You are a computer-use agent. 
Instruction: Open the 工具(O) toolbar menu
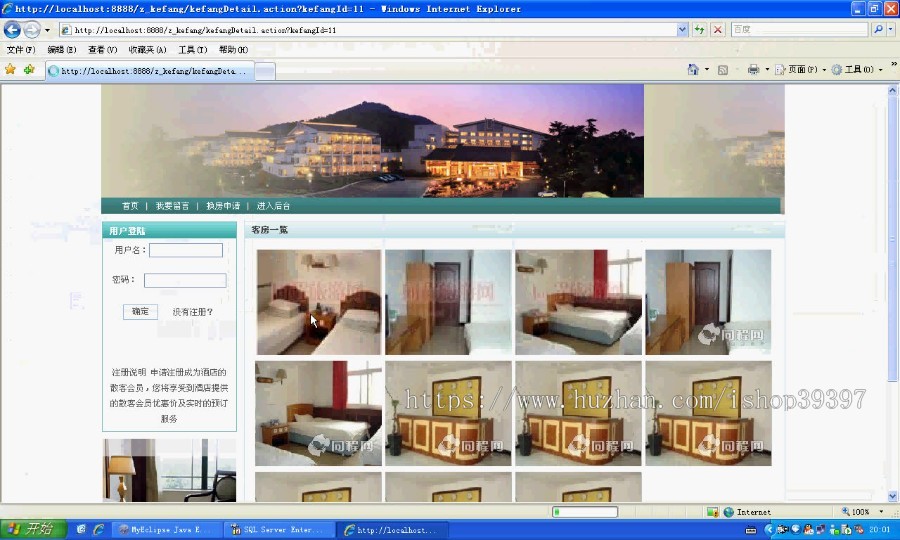point(856,70)
